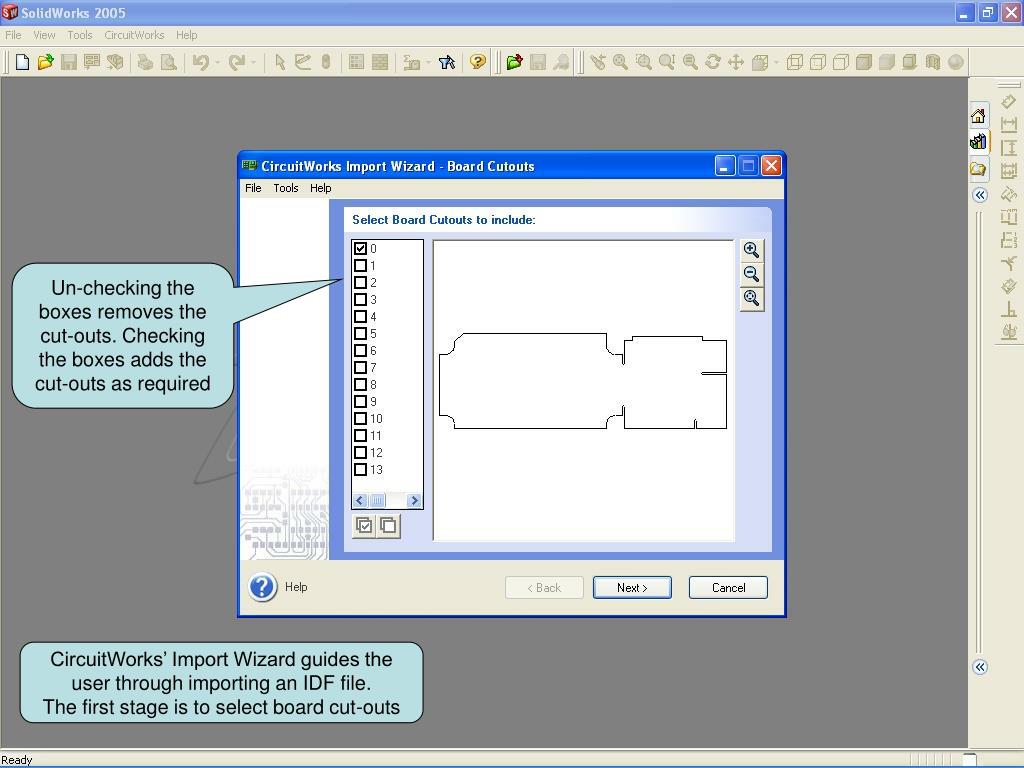Click the Wireframe cube display icon
The width and height of the screenshot is (1024, 768).
tap(795, 62)
